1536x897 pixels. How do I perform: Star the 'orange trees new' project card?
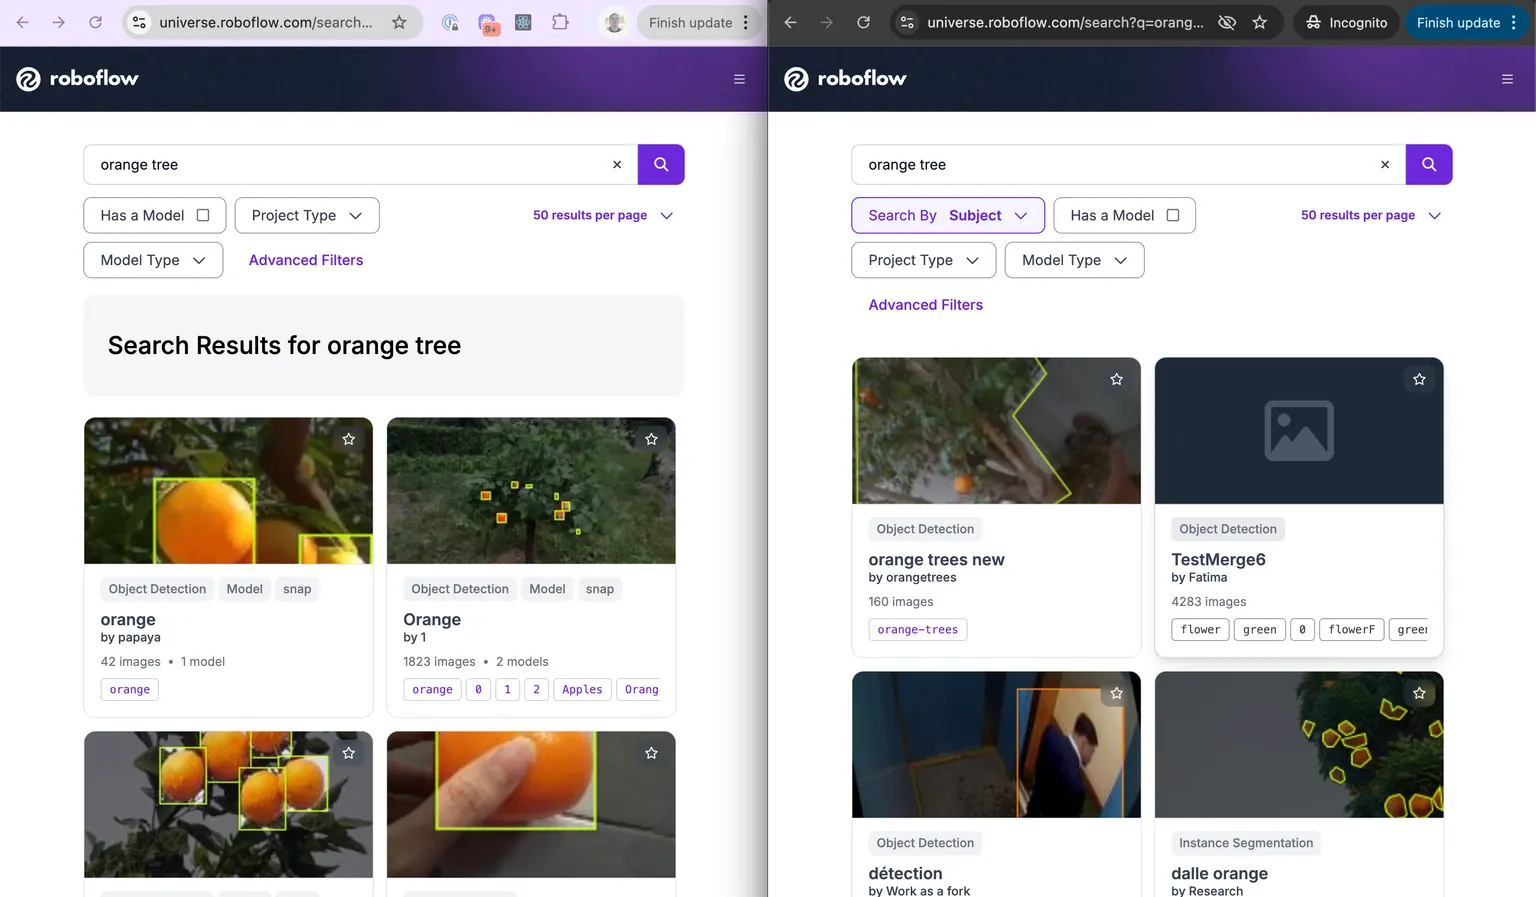[x=1117, y=379]
